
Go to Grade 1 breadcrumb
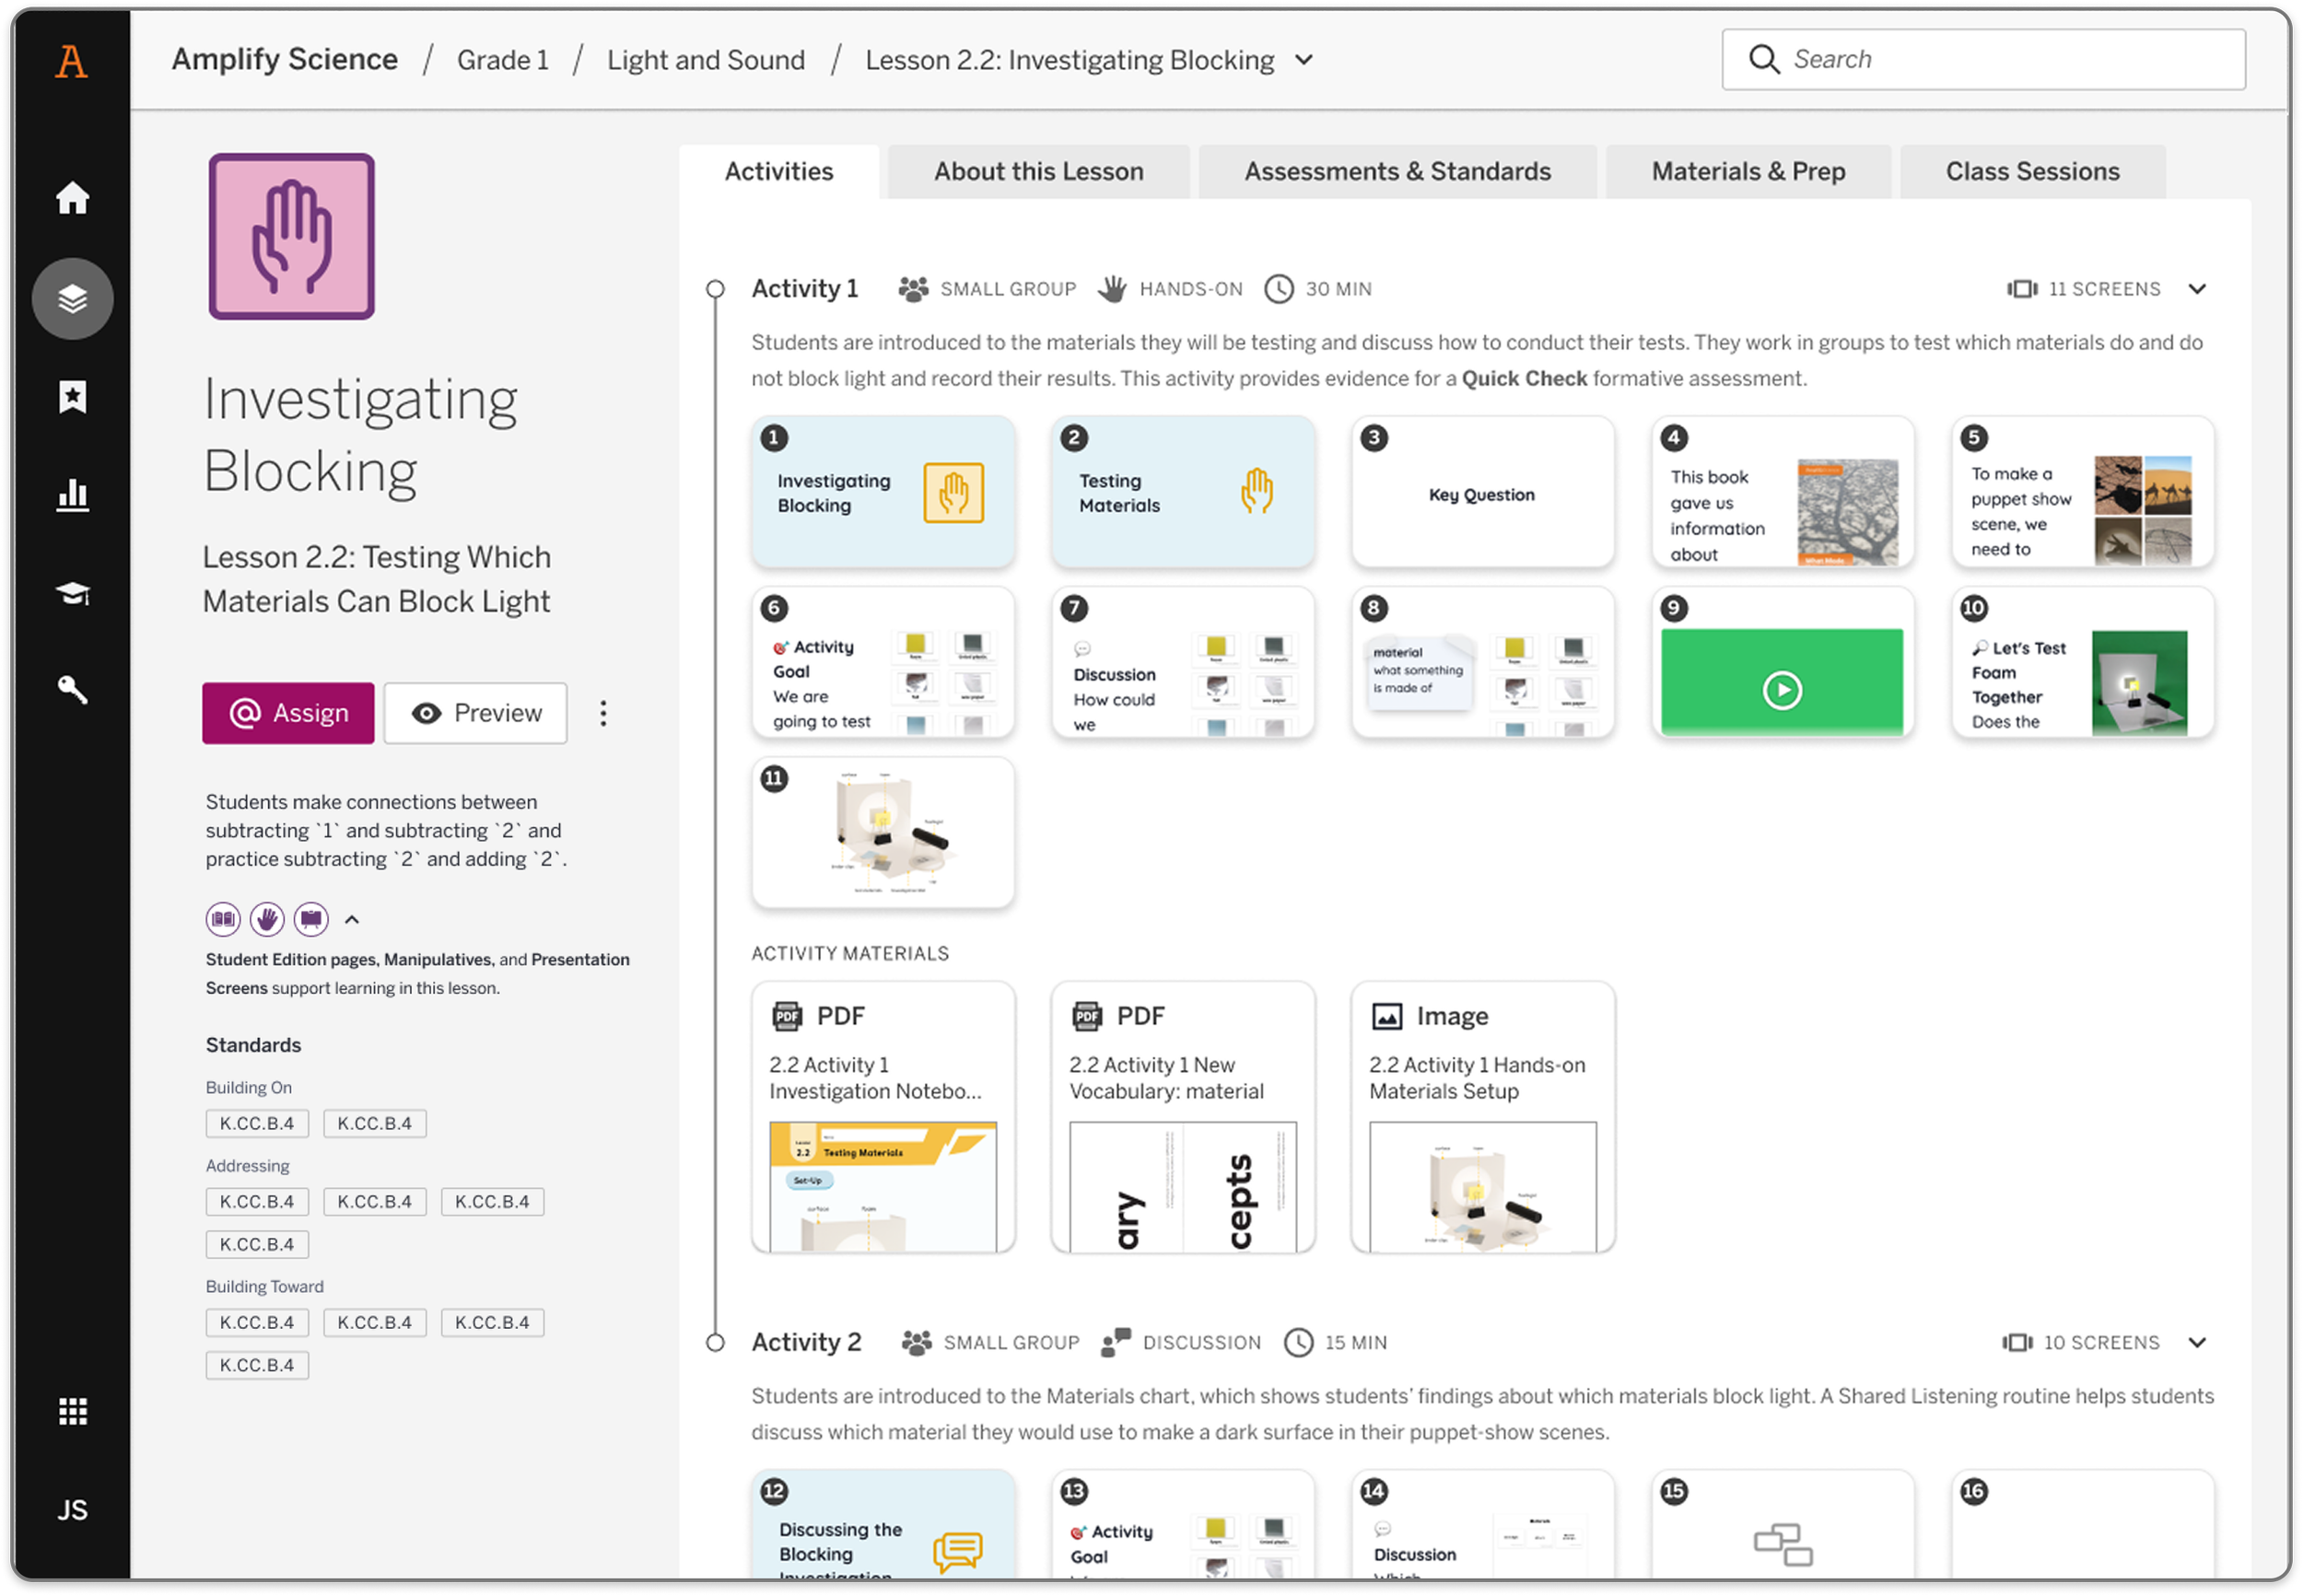point(503,60)
